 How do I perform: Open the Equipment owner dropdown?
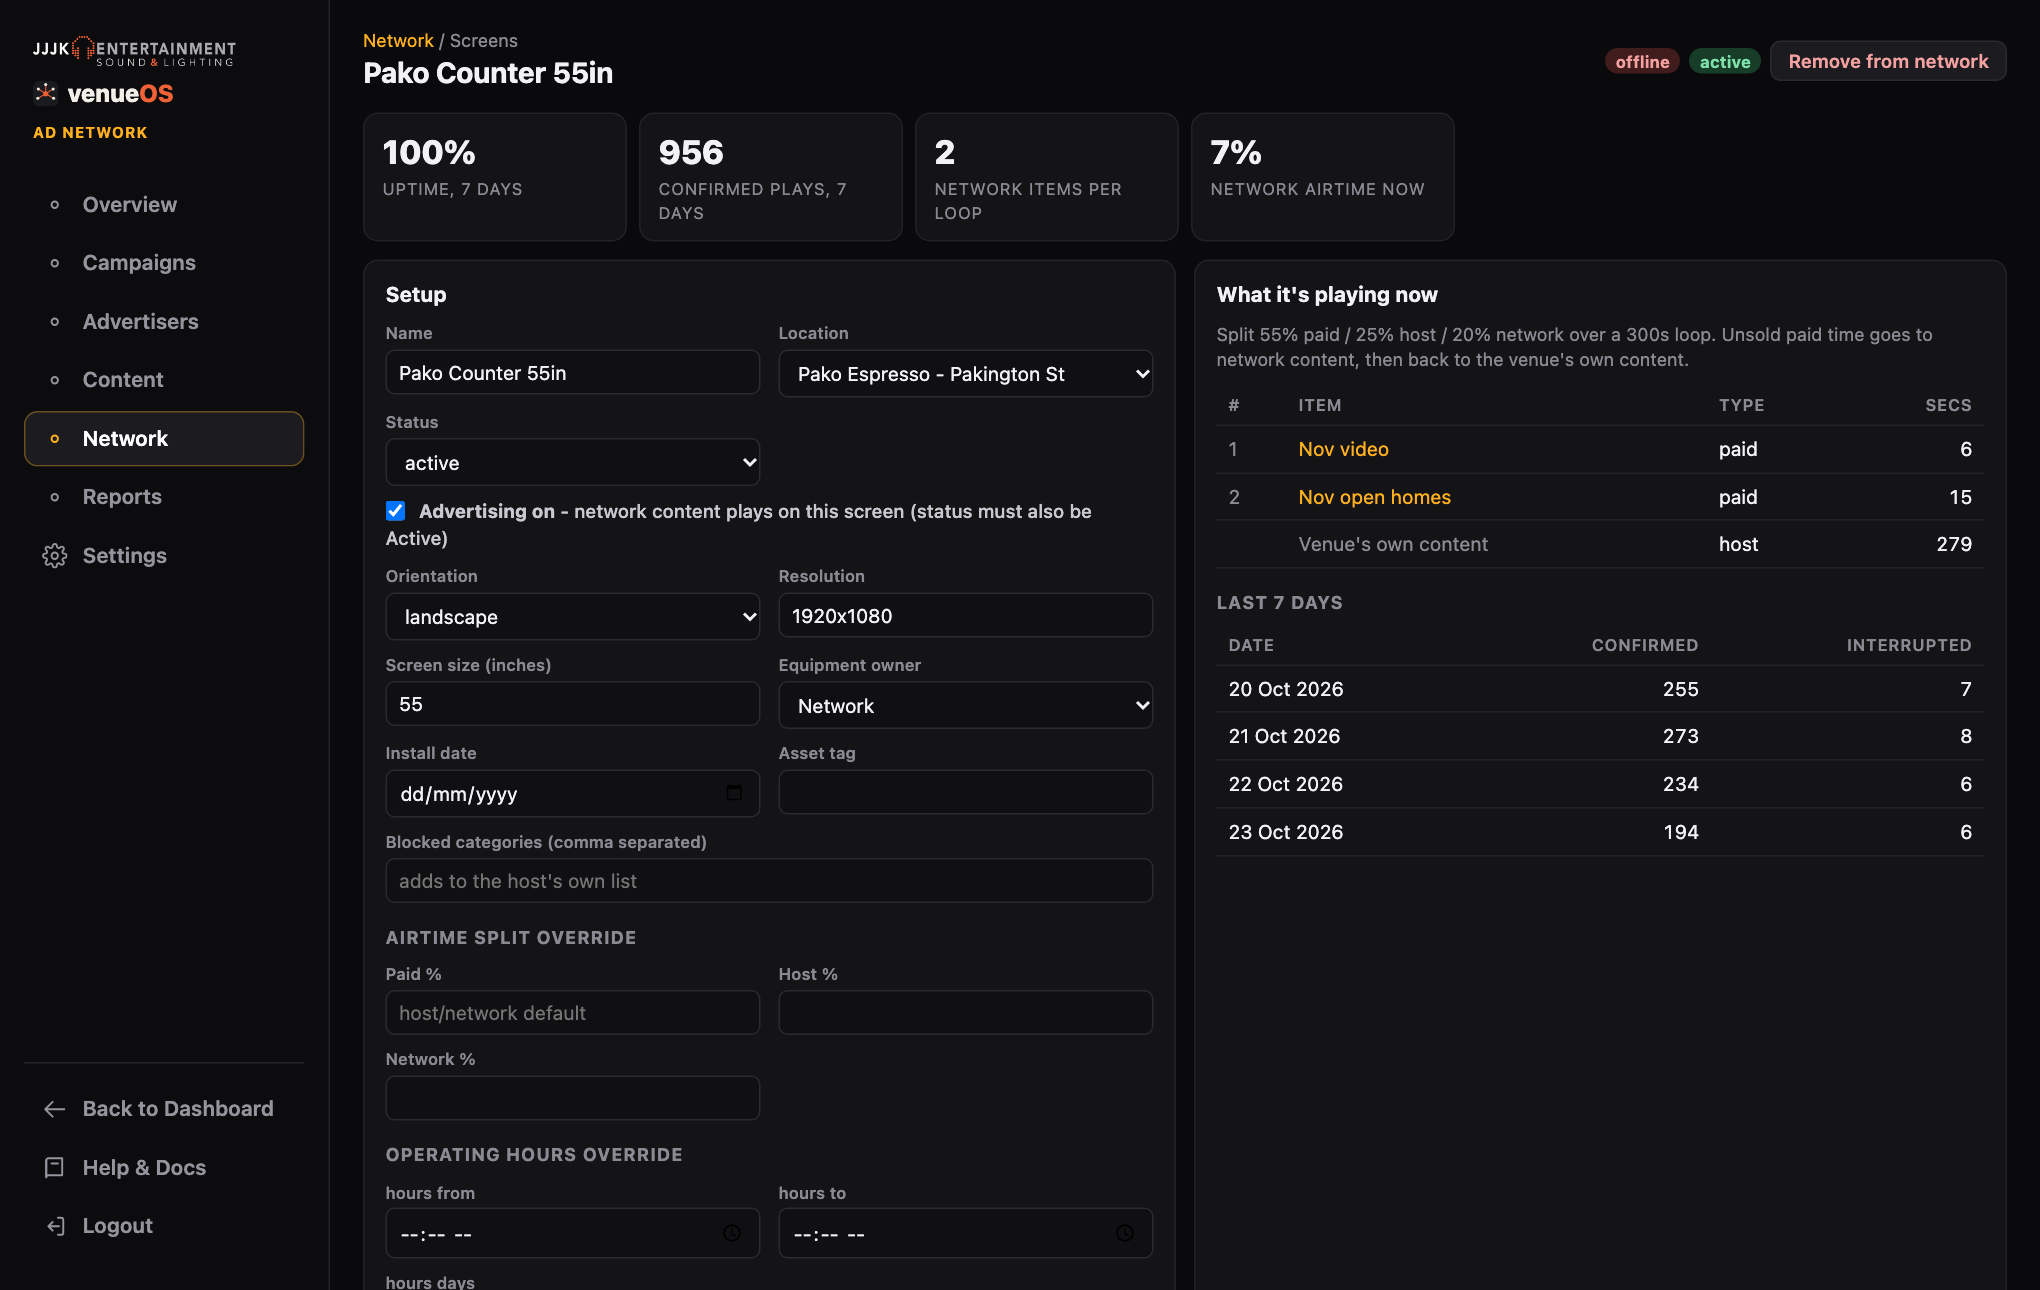(965, 706)
